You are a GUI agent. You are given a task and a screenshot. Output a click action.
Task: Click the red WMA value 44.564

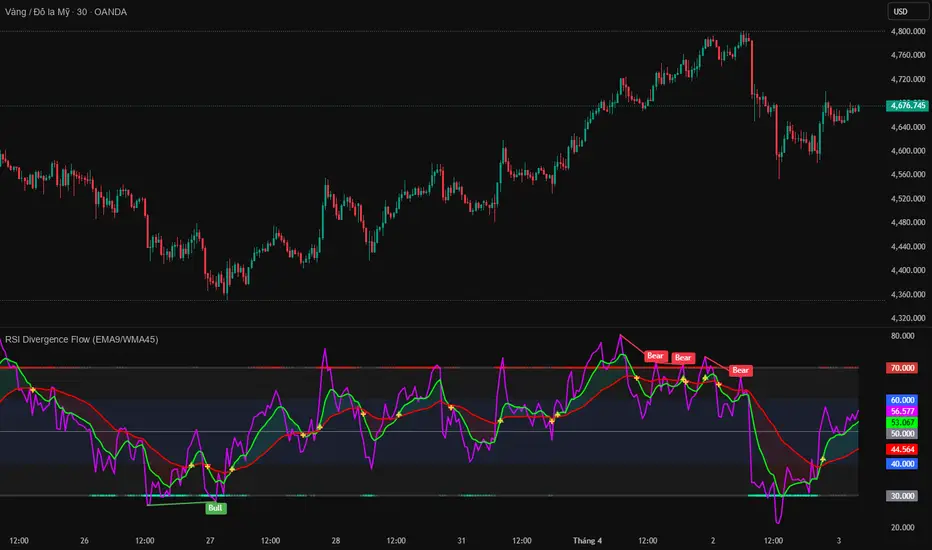tap(902, 450)
